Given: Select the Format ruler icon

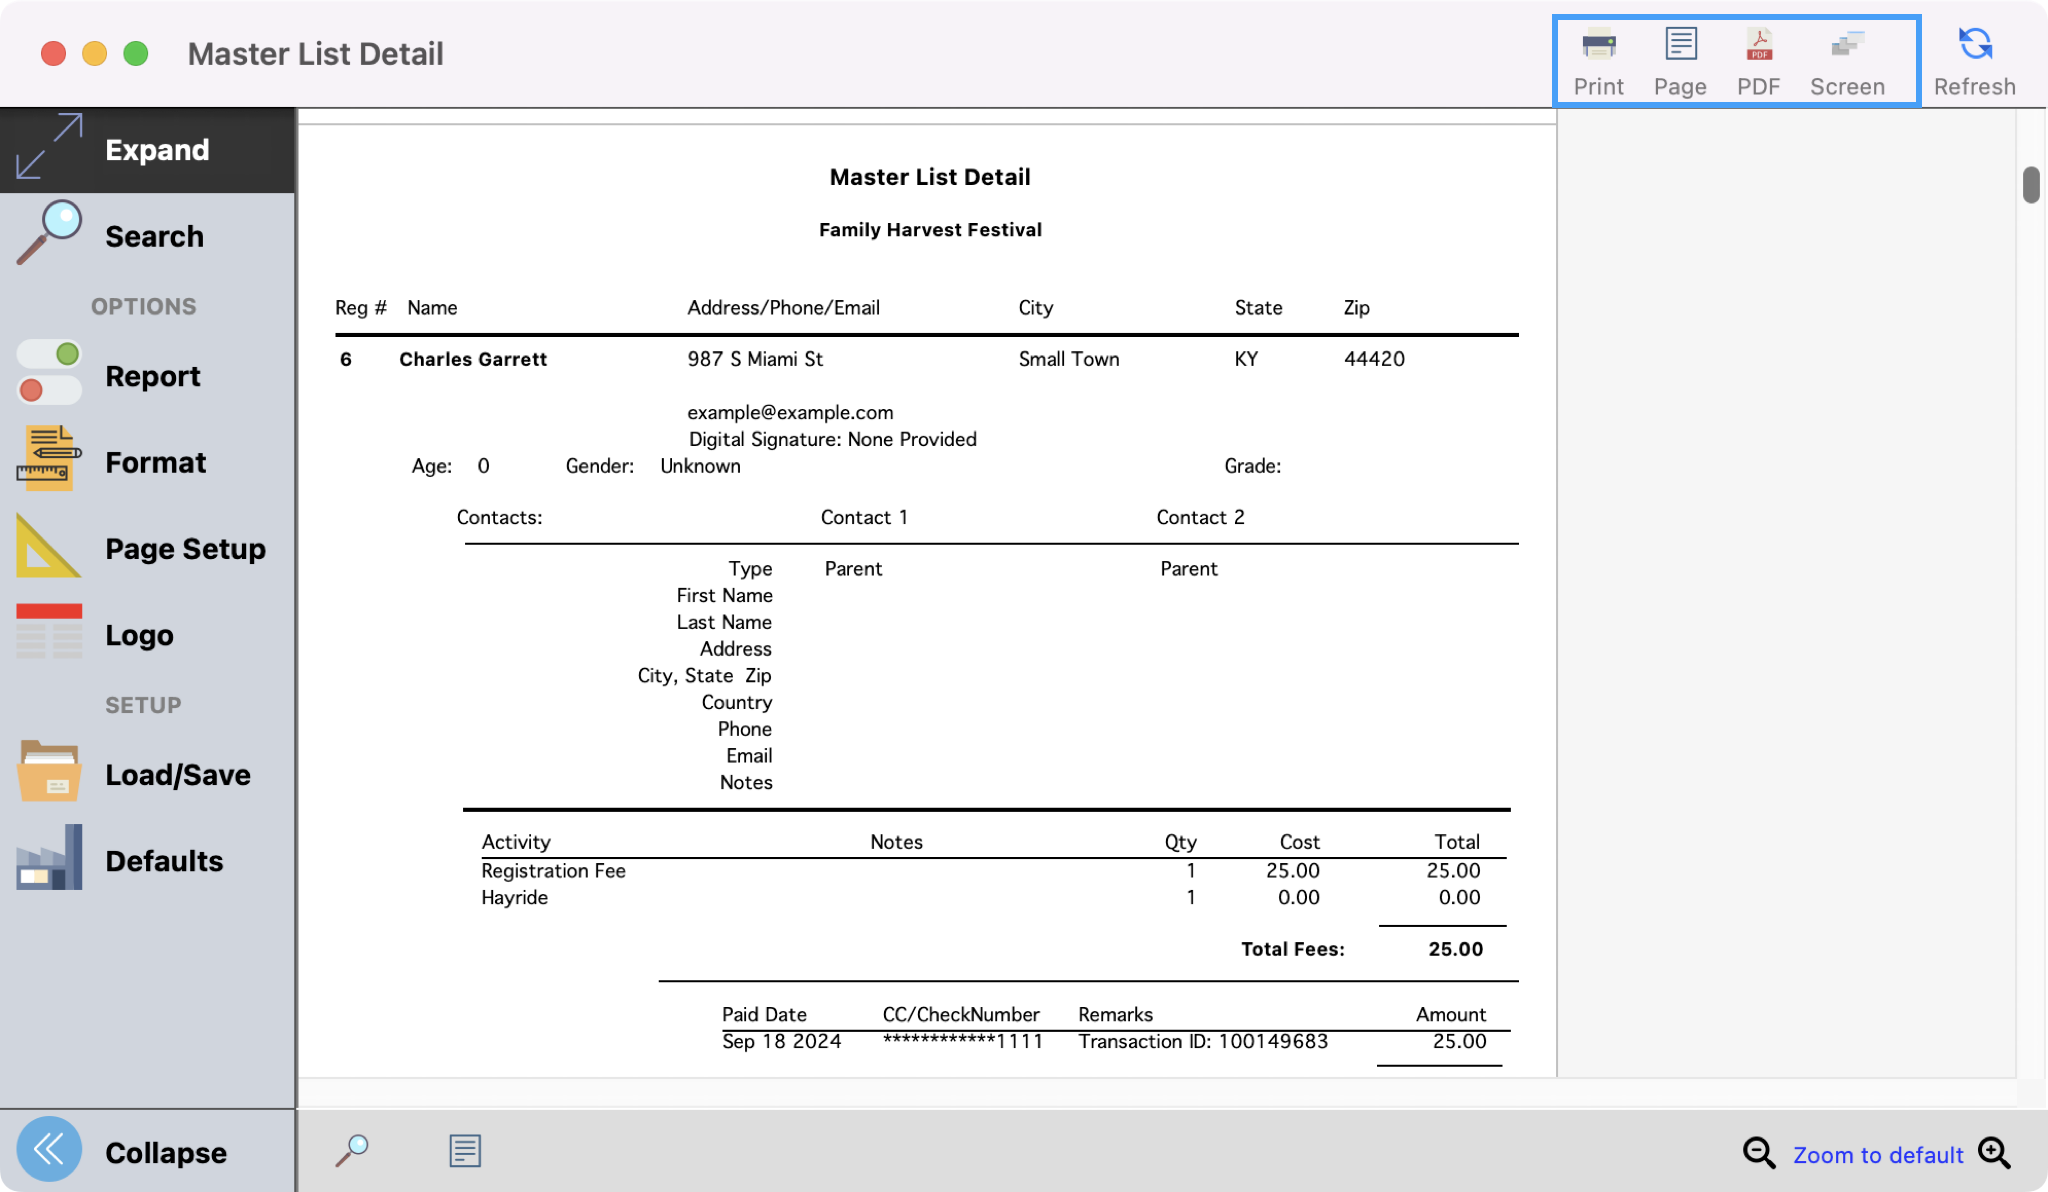Looking at the screenshot, I should pos(47,460).
